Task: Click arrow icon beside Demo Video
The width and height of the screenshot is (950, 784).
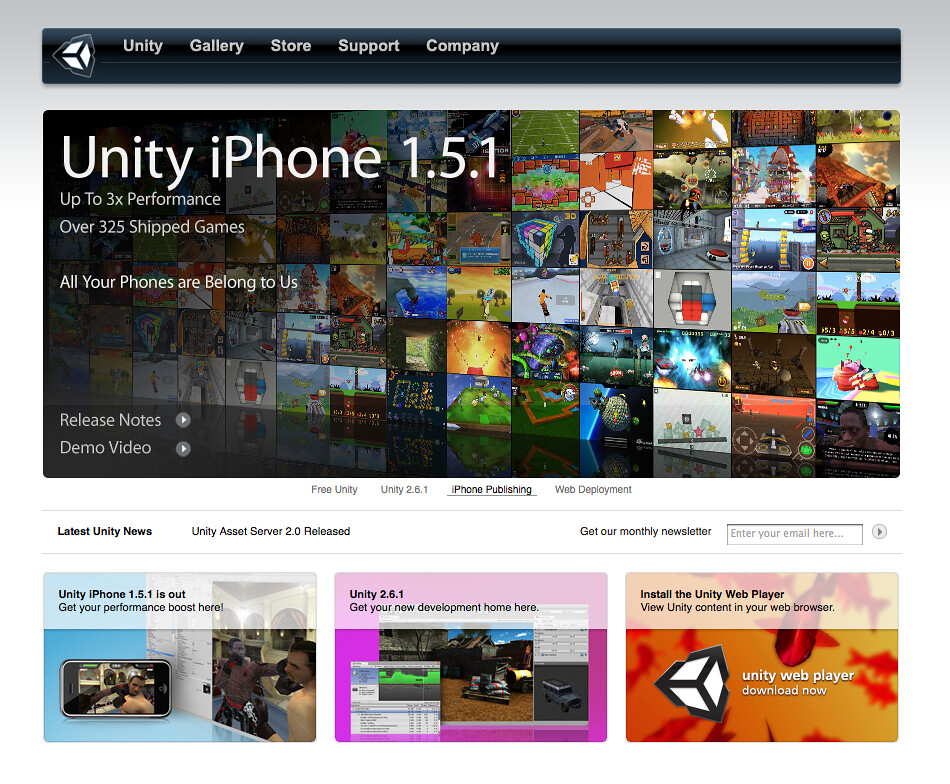Action: [183, 449]
